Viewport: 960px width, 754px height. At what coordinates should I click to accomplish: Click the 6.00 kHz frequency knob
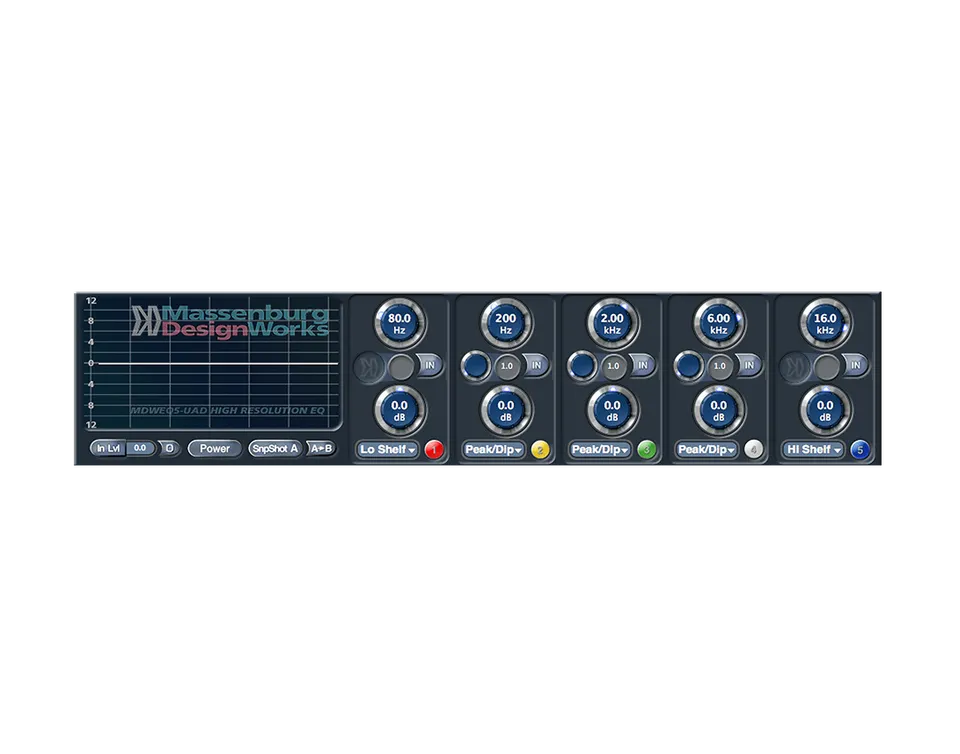719,323
